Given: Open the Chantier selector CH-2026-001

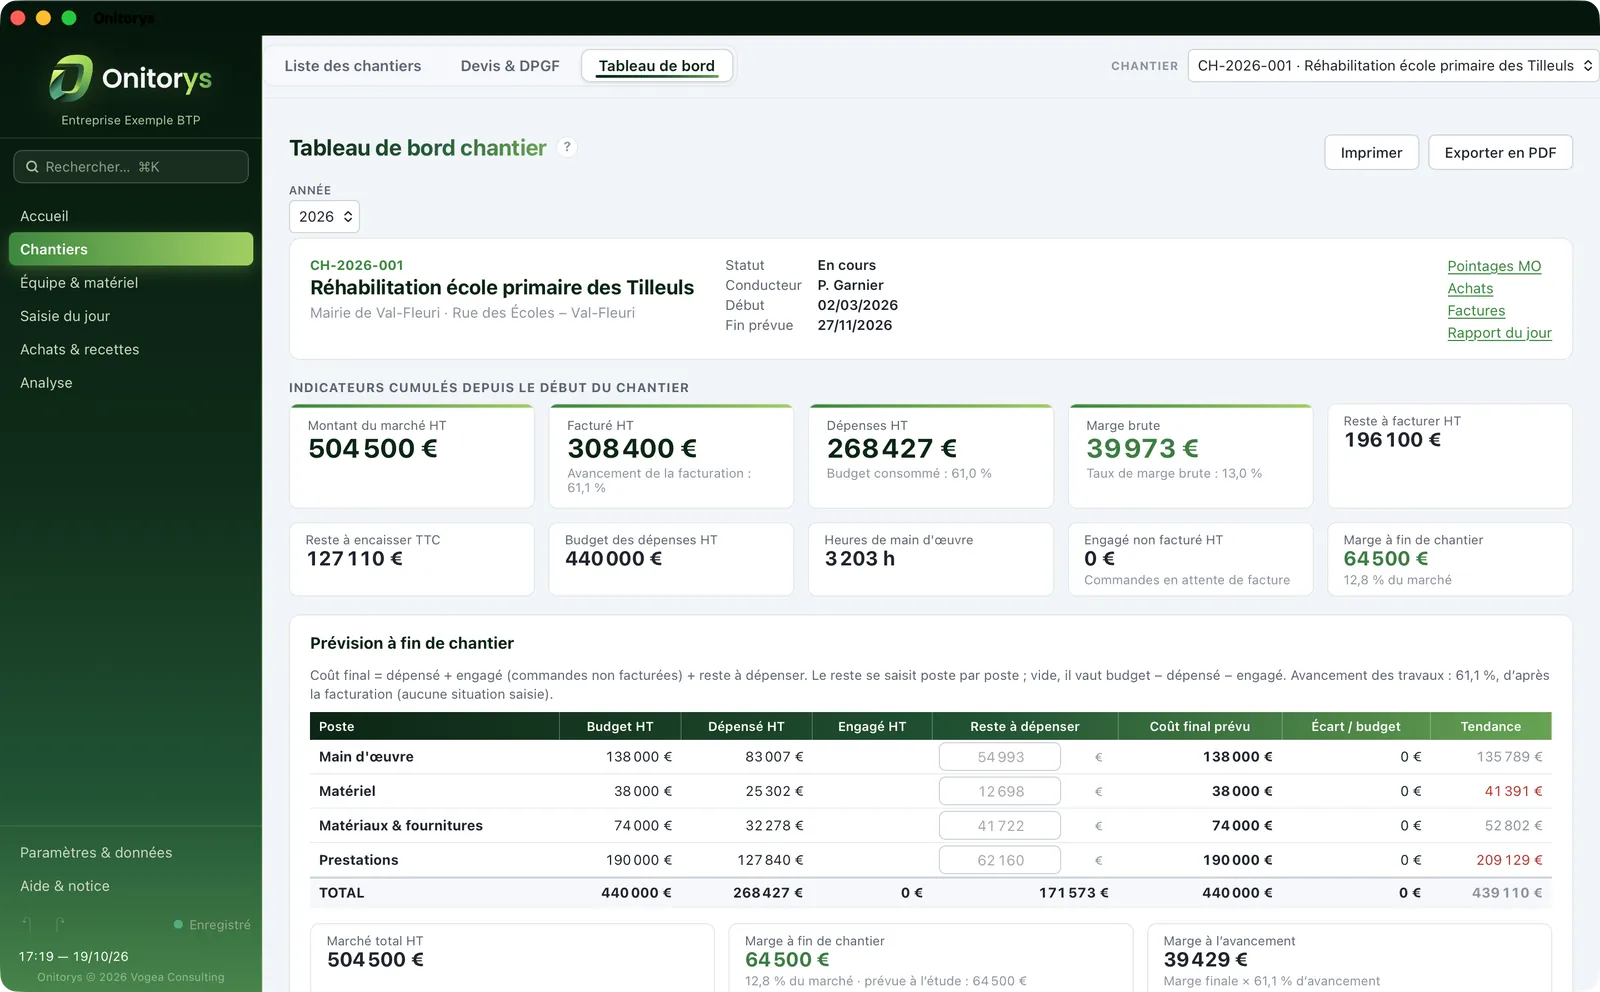Looking at the screenshot, I should pos(1393,66).
